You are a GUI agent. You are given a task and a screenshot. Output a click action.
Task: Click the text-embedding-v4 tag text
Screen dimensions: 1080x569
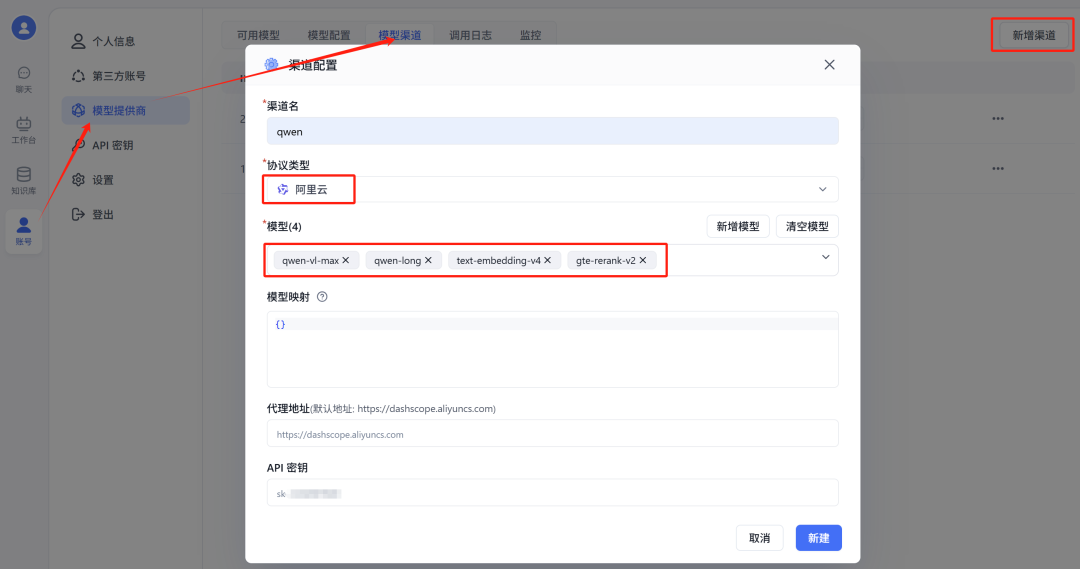499,260
